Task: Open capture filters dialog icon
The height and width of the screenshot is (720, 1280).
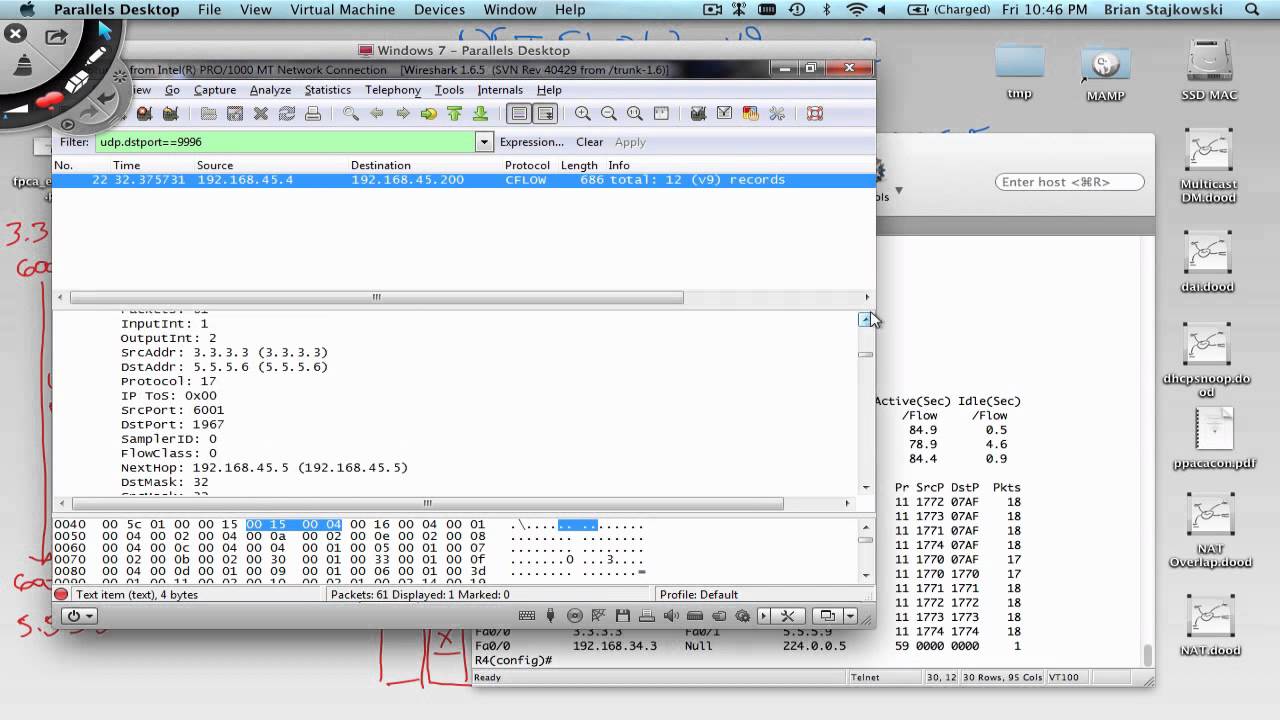Action: pyautogui.click(x=698, y=114)
